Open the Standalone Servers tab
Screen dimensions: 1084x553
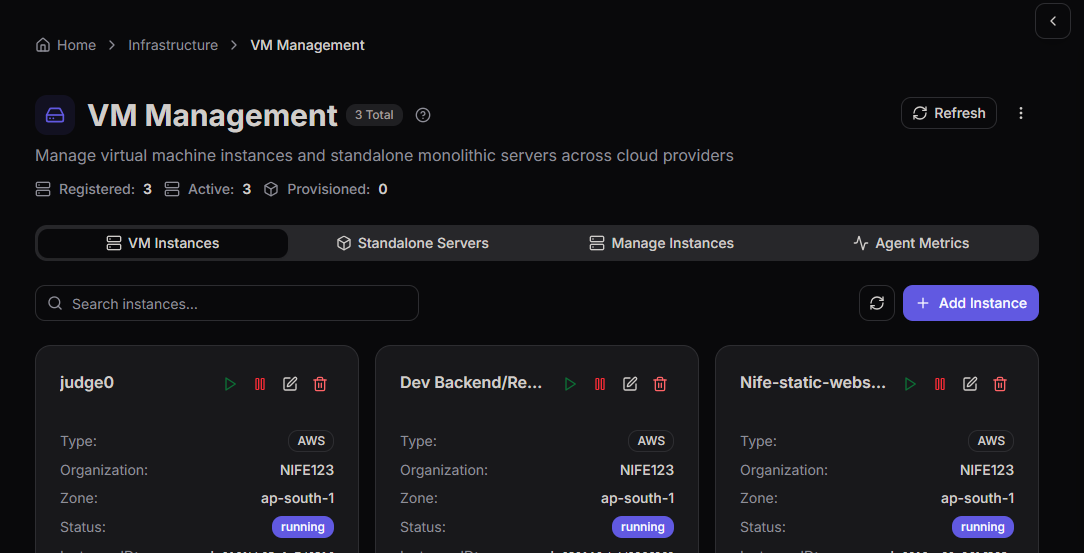pyautogui.click(x=413, y=243)
